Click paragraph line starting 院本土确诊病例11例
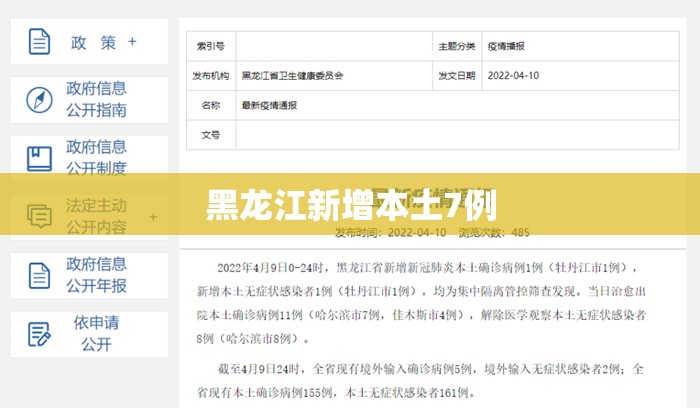The height and width of the screenshot is (408, 700). coord(421,315)
